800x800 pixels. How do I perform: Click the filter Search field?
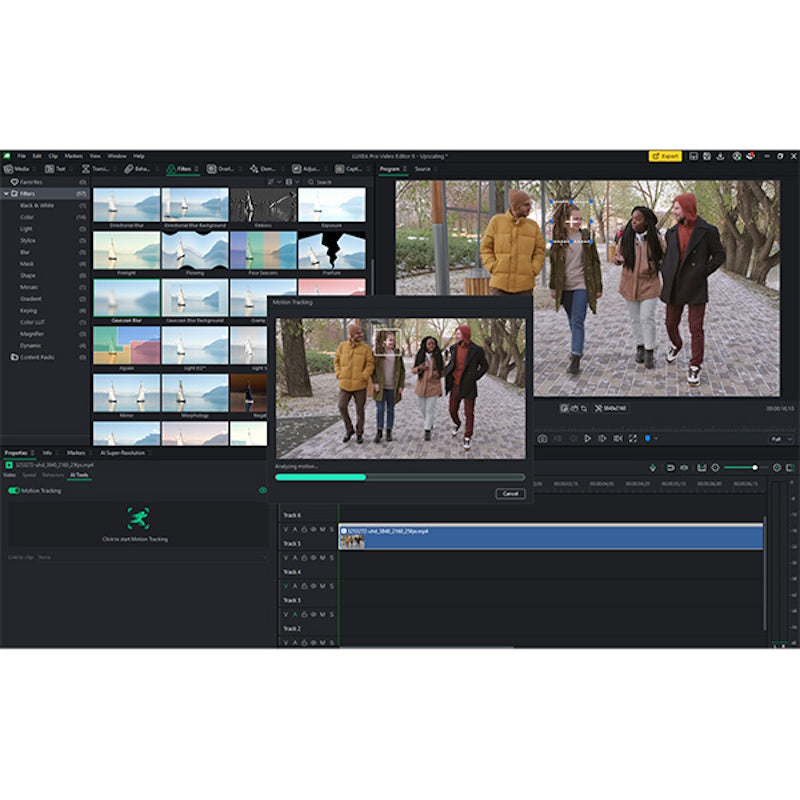click(x=337, y=182)
